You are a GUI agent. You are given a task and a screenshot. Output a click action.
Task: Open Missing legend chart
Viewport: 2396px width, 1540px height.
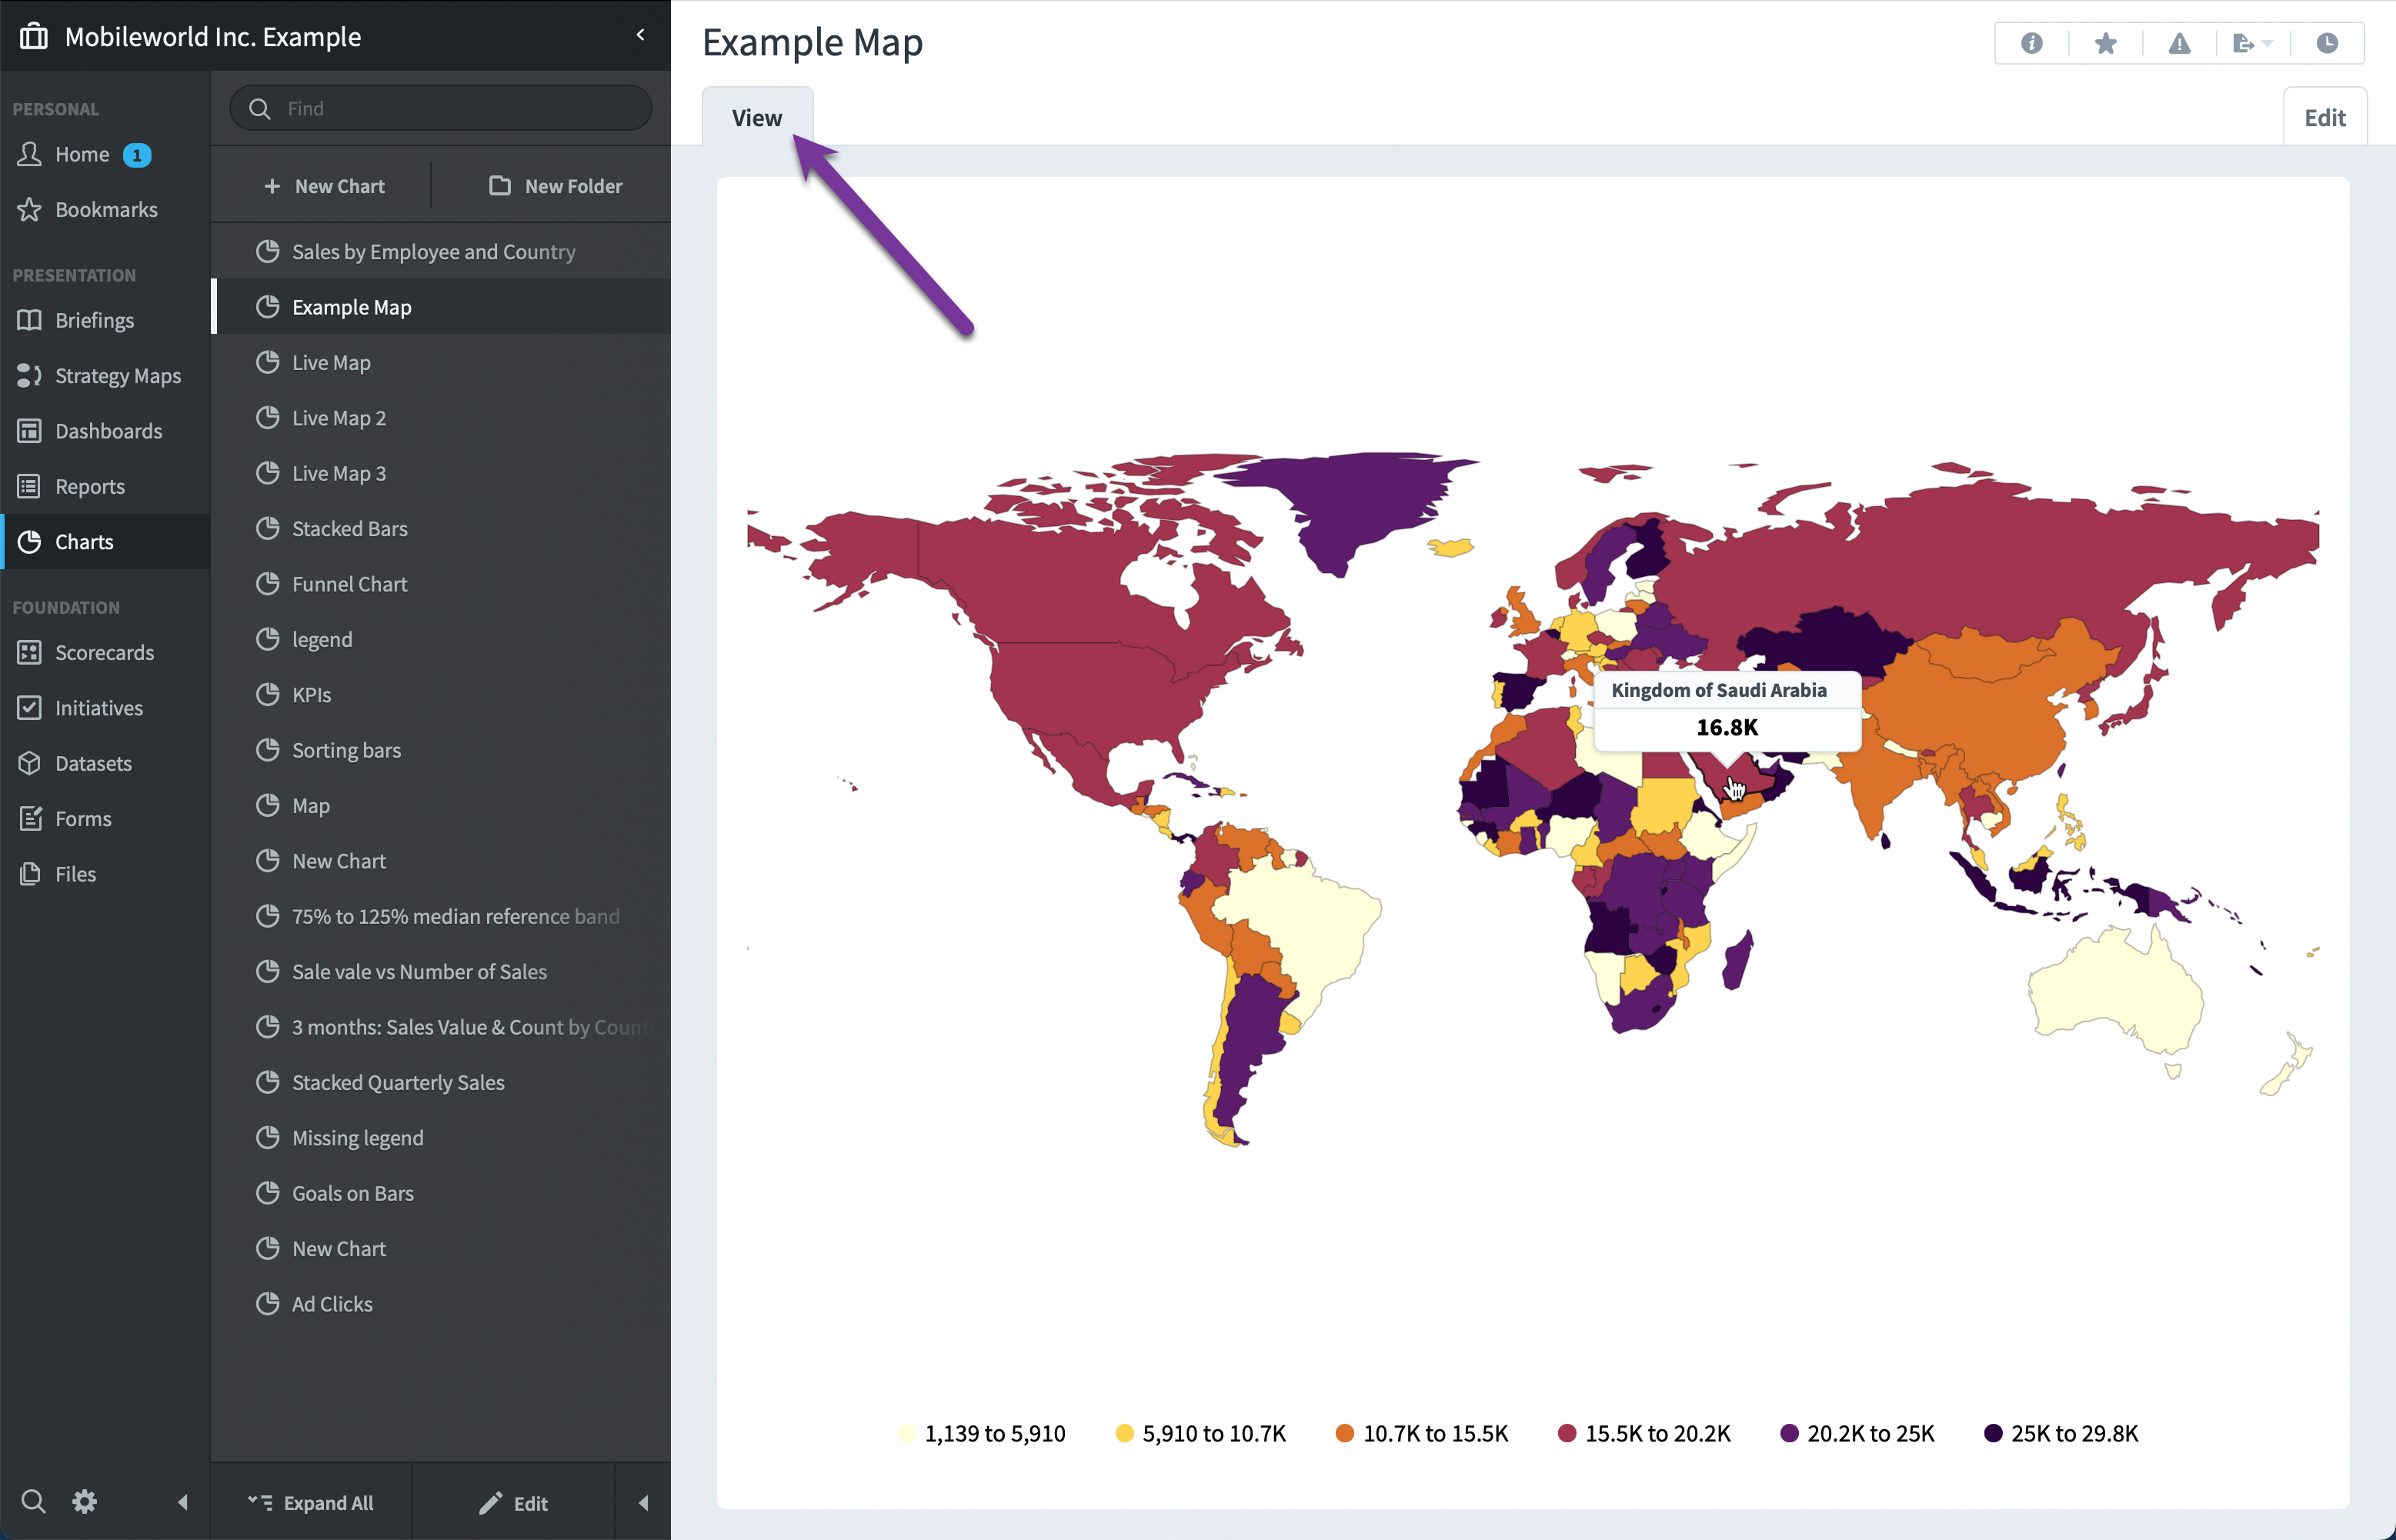(x=441, y=1138)
